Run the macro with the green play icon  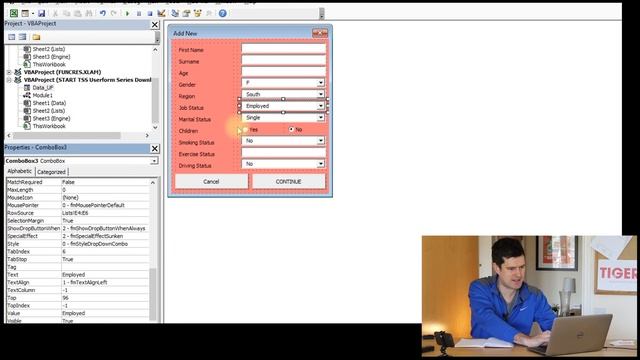click(127, 13)
